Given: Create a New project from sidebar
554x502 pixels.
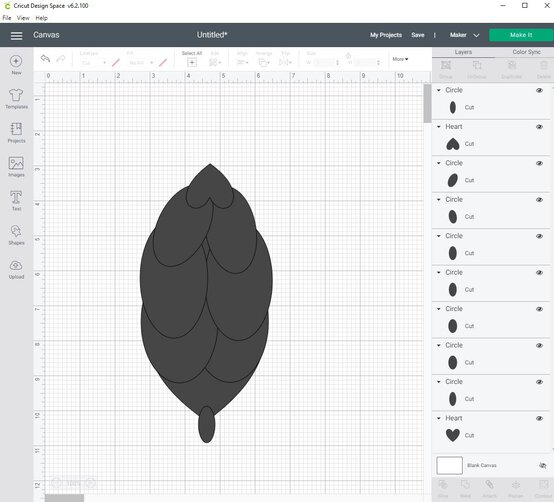Looking at the screenshot, I should pos(16,65).
